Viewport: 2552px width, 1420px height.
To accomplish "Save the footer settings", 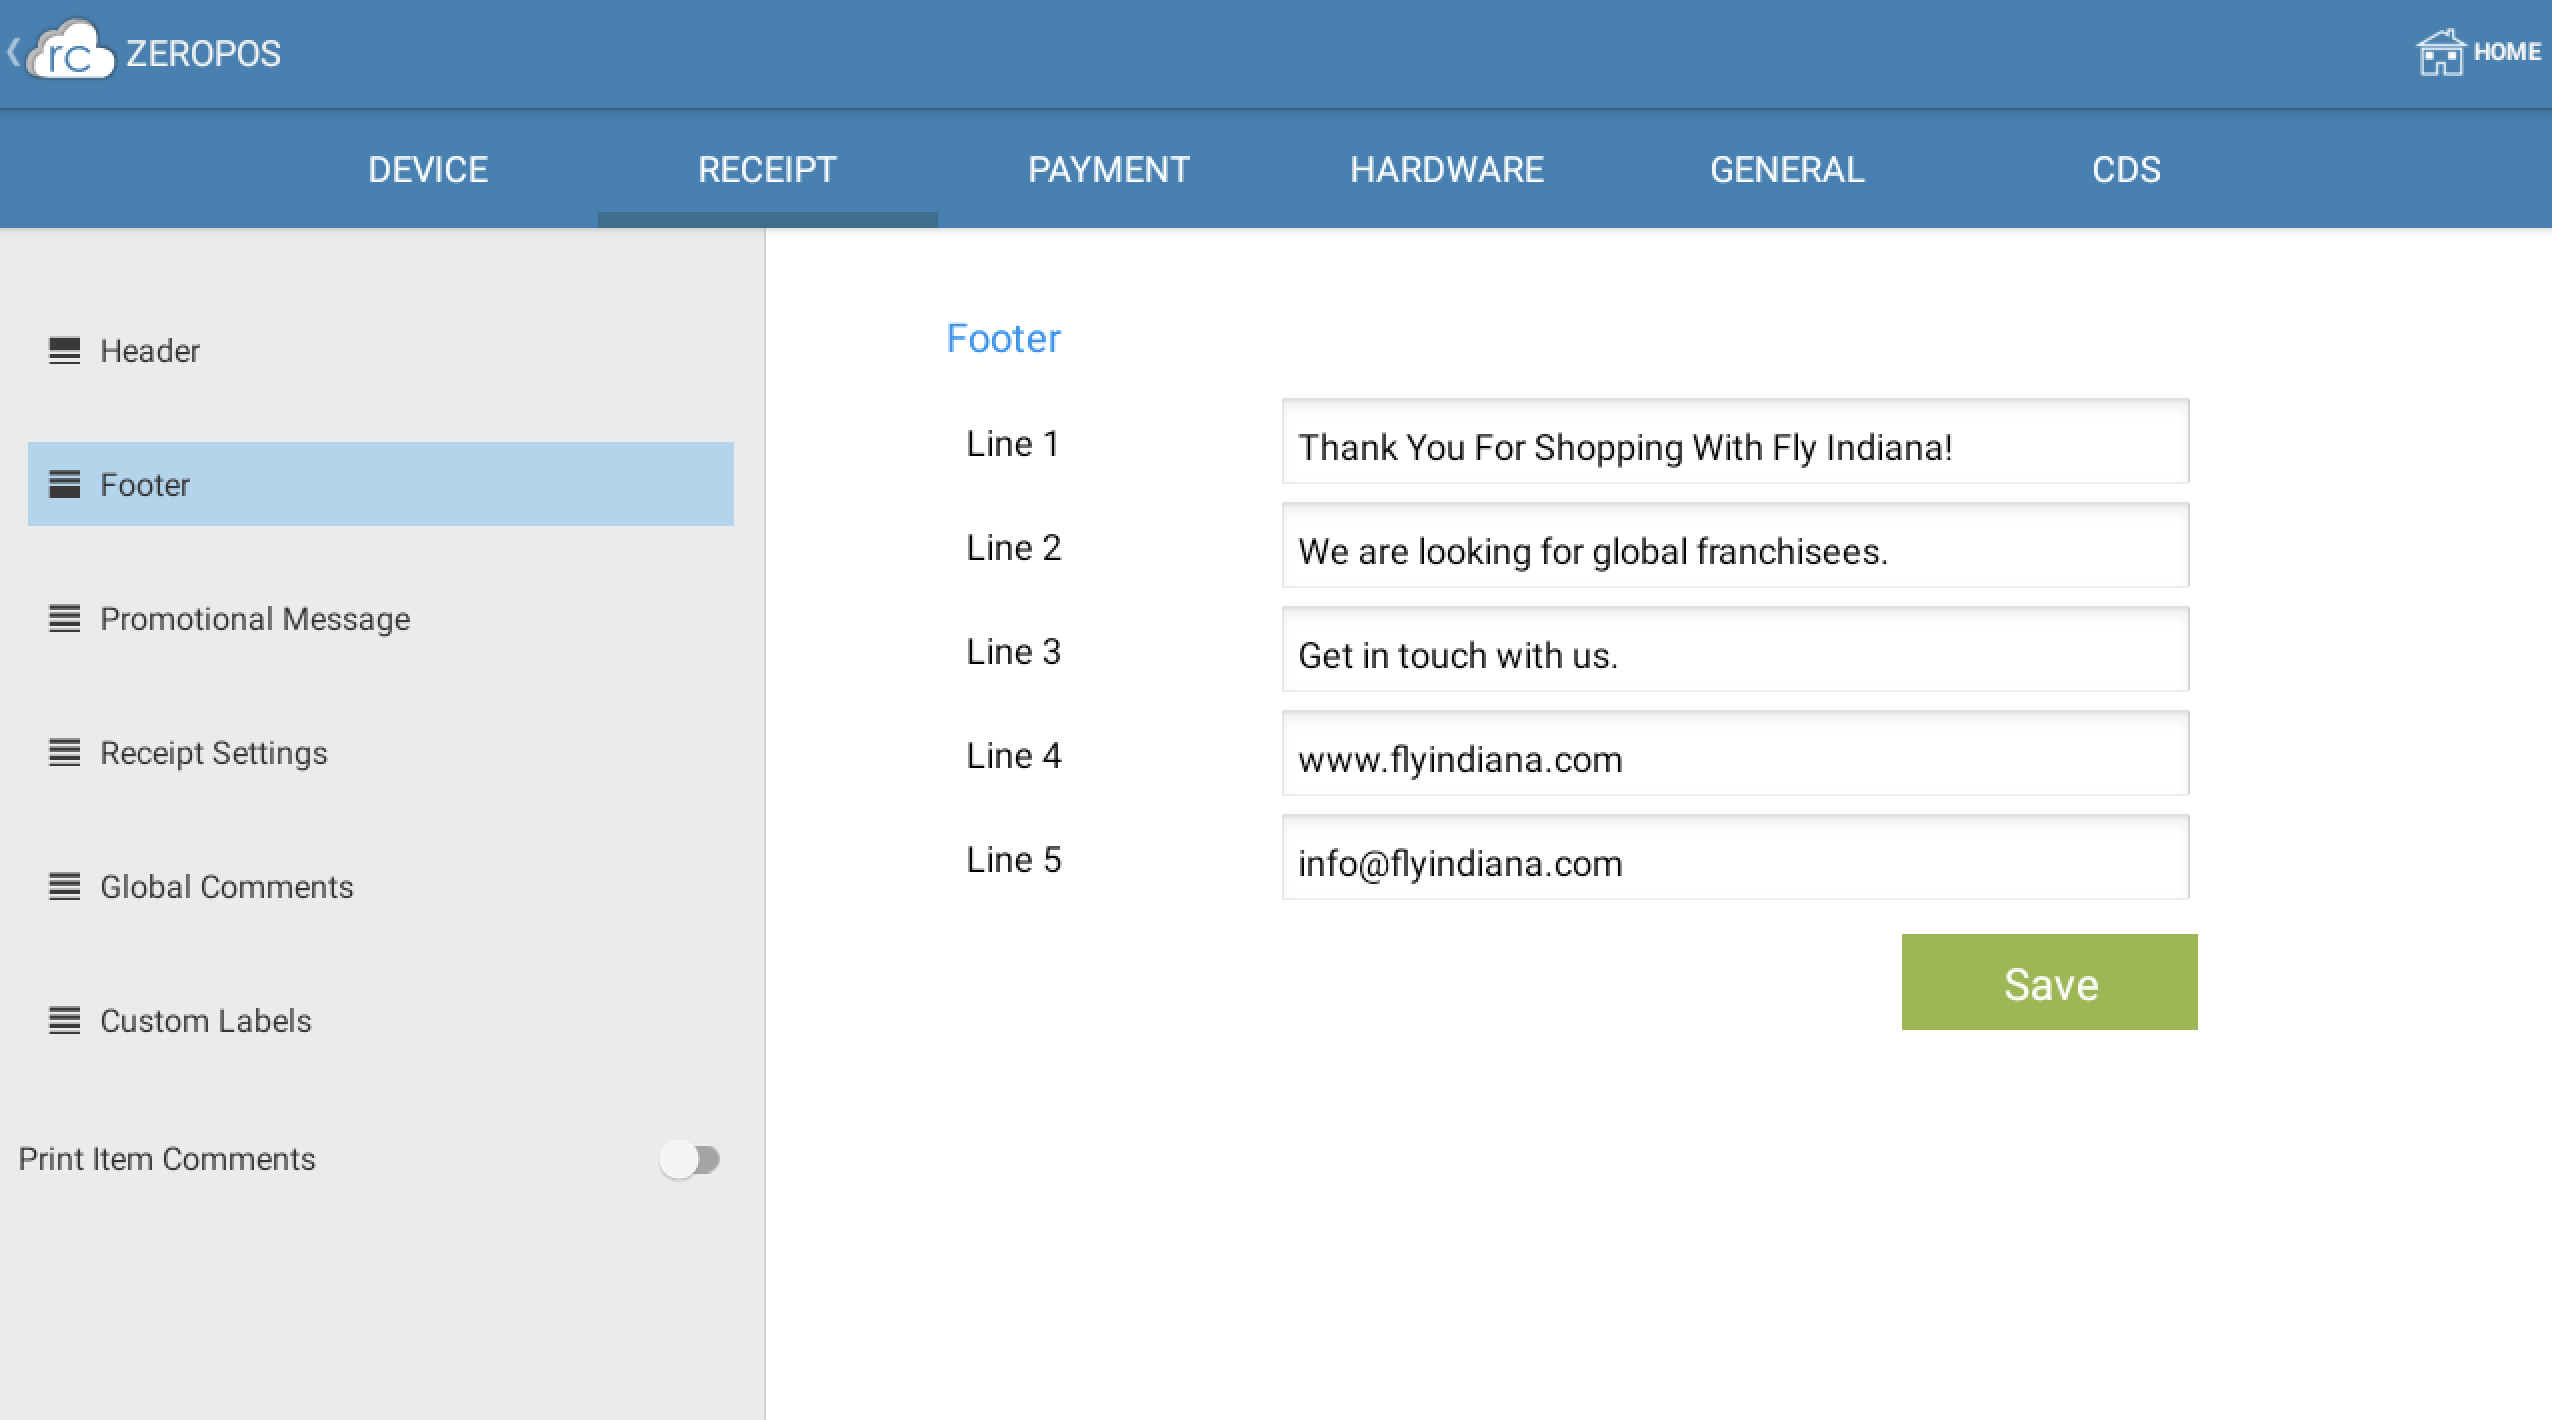I will tap(2049, 982).
